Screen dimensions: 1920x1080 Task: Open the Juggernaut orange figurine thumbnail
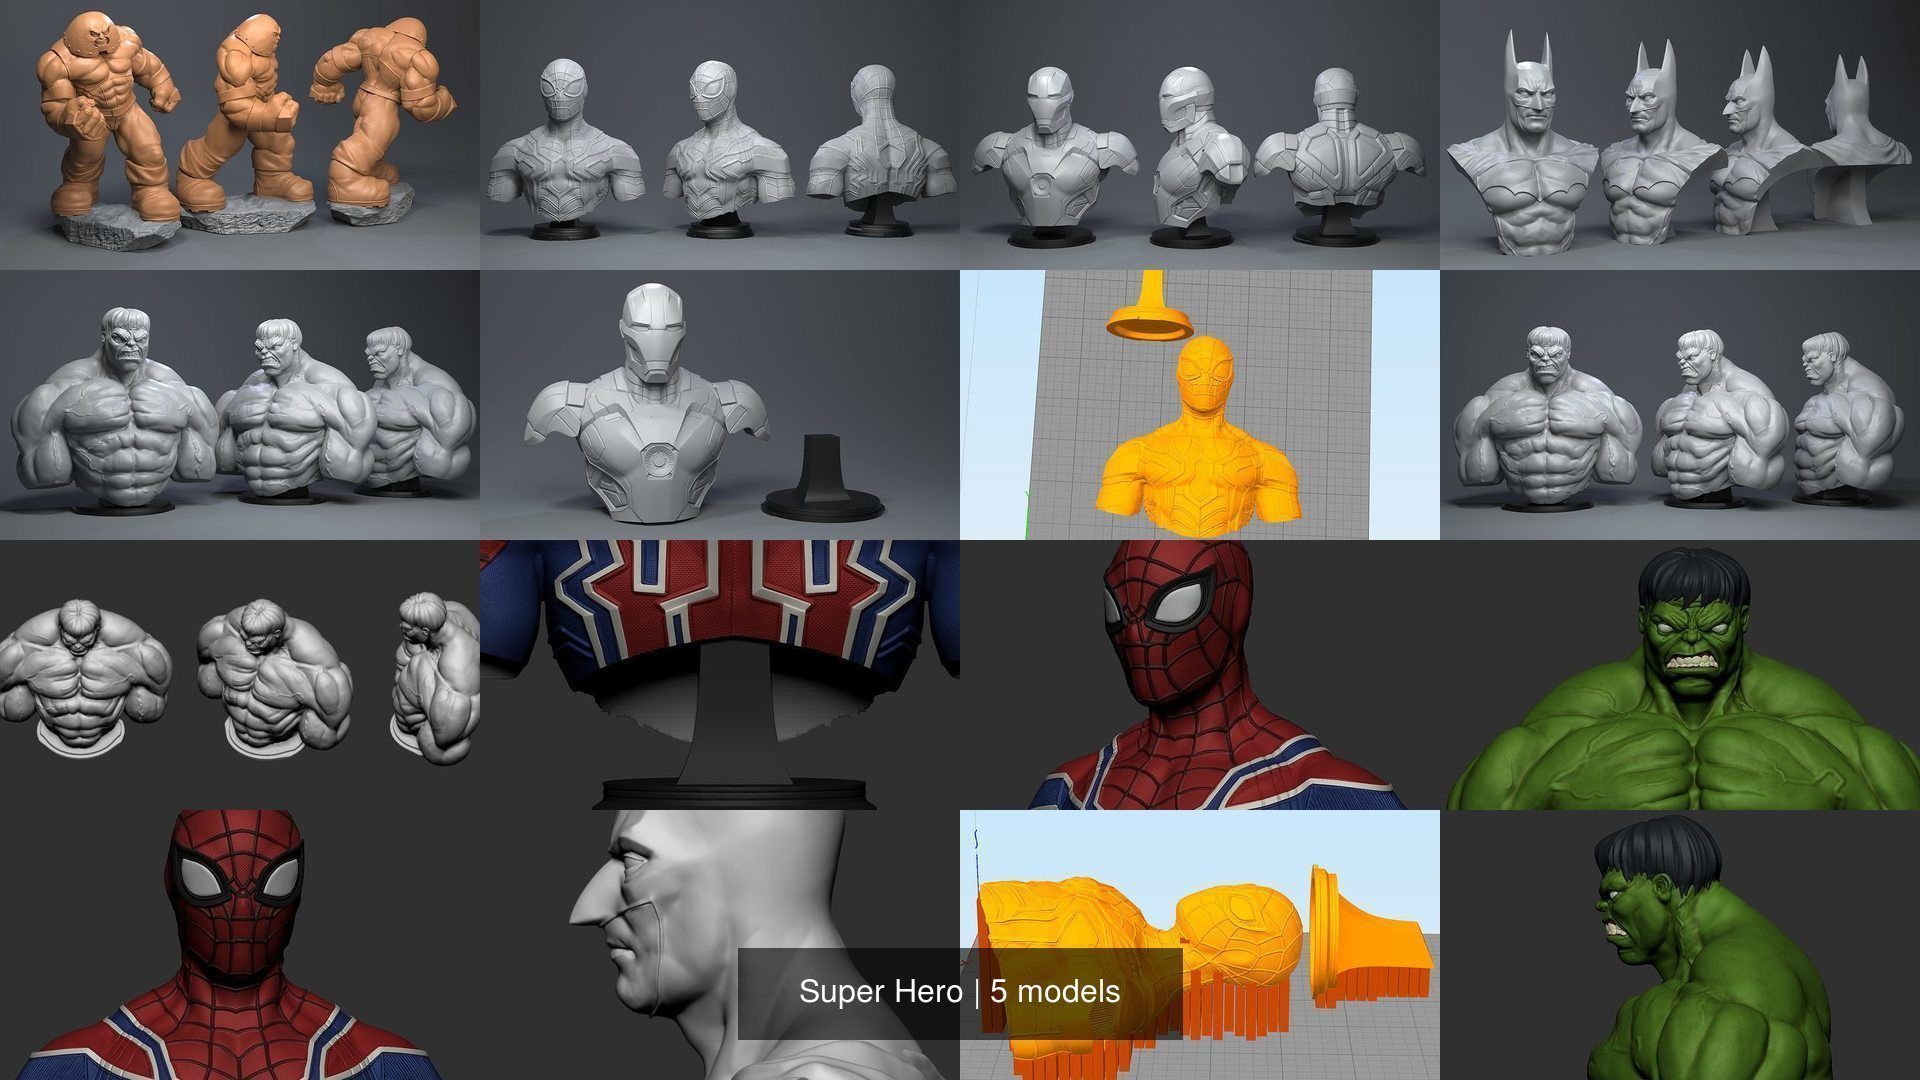(240, 135)
